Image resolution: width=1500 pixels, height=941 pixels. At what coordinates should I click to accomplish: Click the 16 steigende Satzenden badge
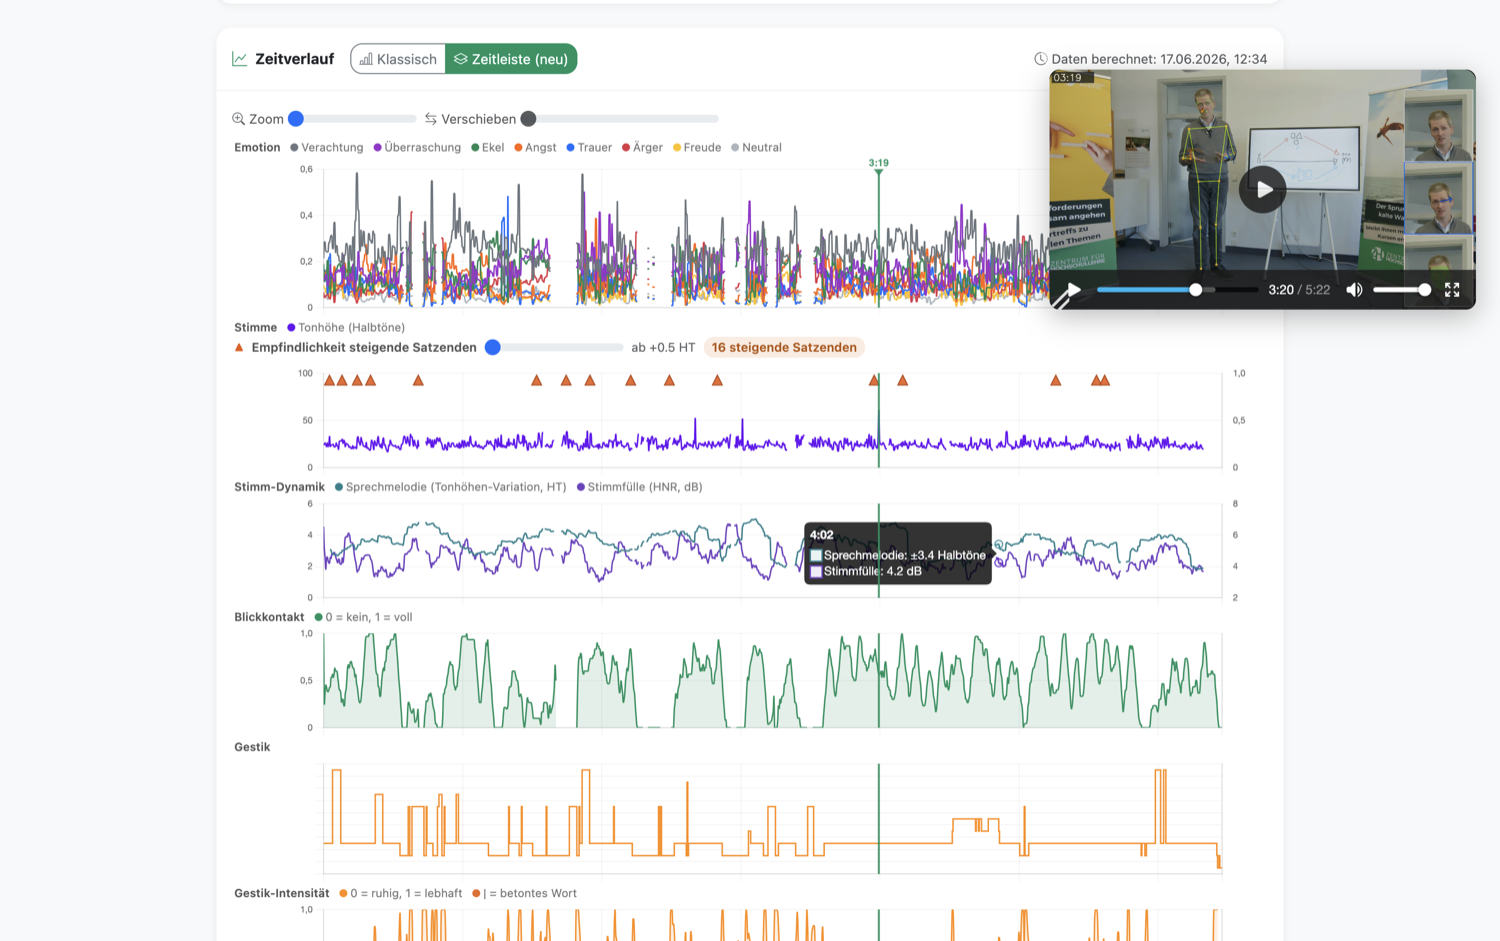(784, 348)
